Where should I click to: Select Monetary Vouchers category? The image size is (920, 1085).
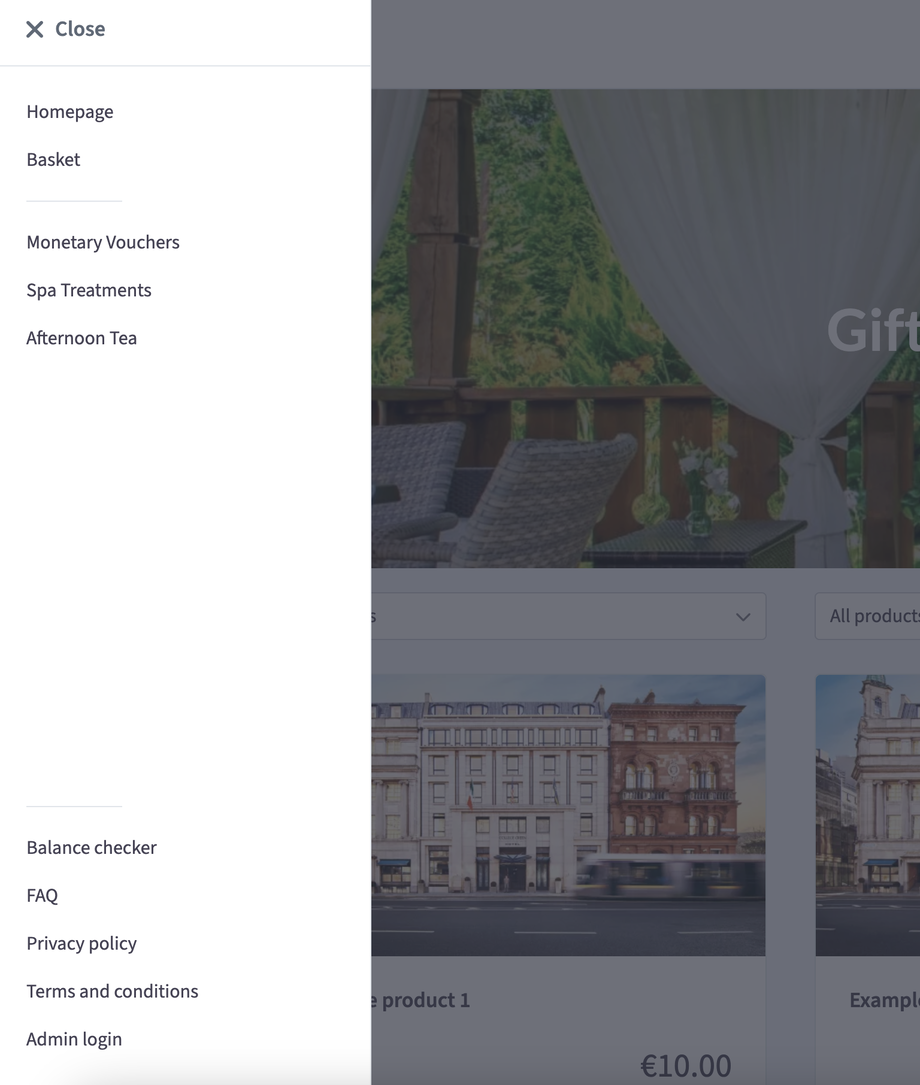click(x=103, y=242)
